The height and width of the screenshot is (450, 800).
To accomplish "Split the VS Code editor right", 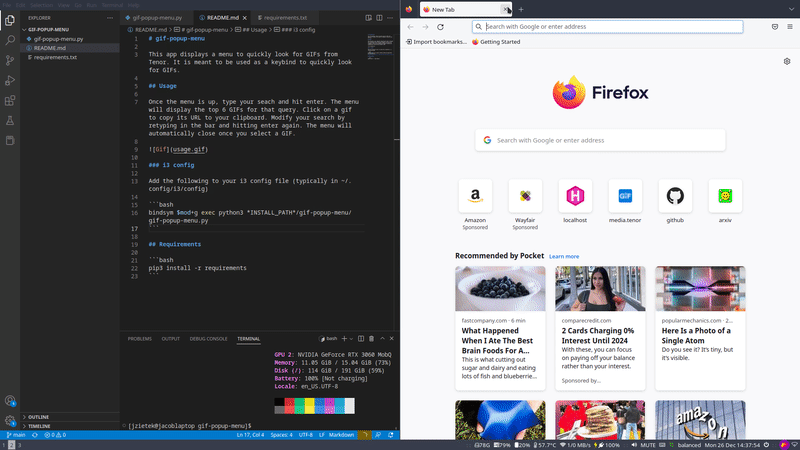I will (379, 18).
